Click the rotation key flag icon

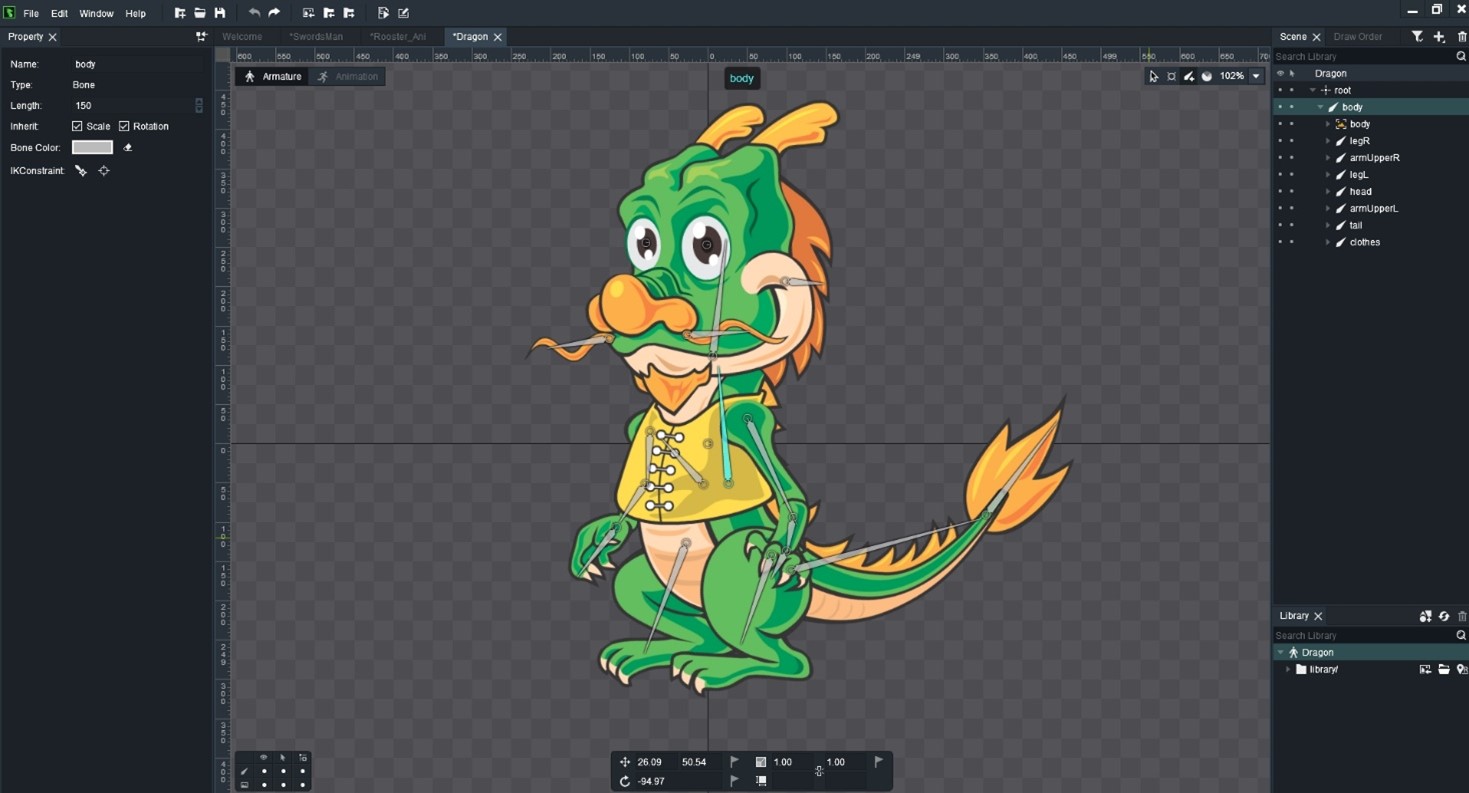734,781
